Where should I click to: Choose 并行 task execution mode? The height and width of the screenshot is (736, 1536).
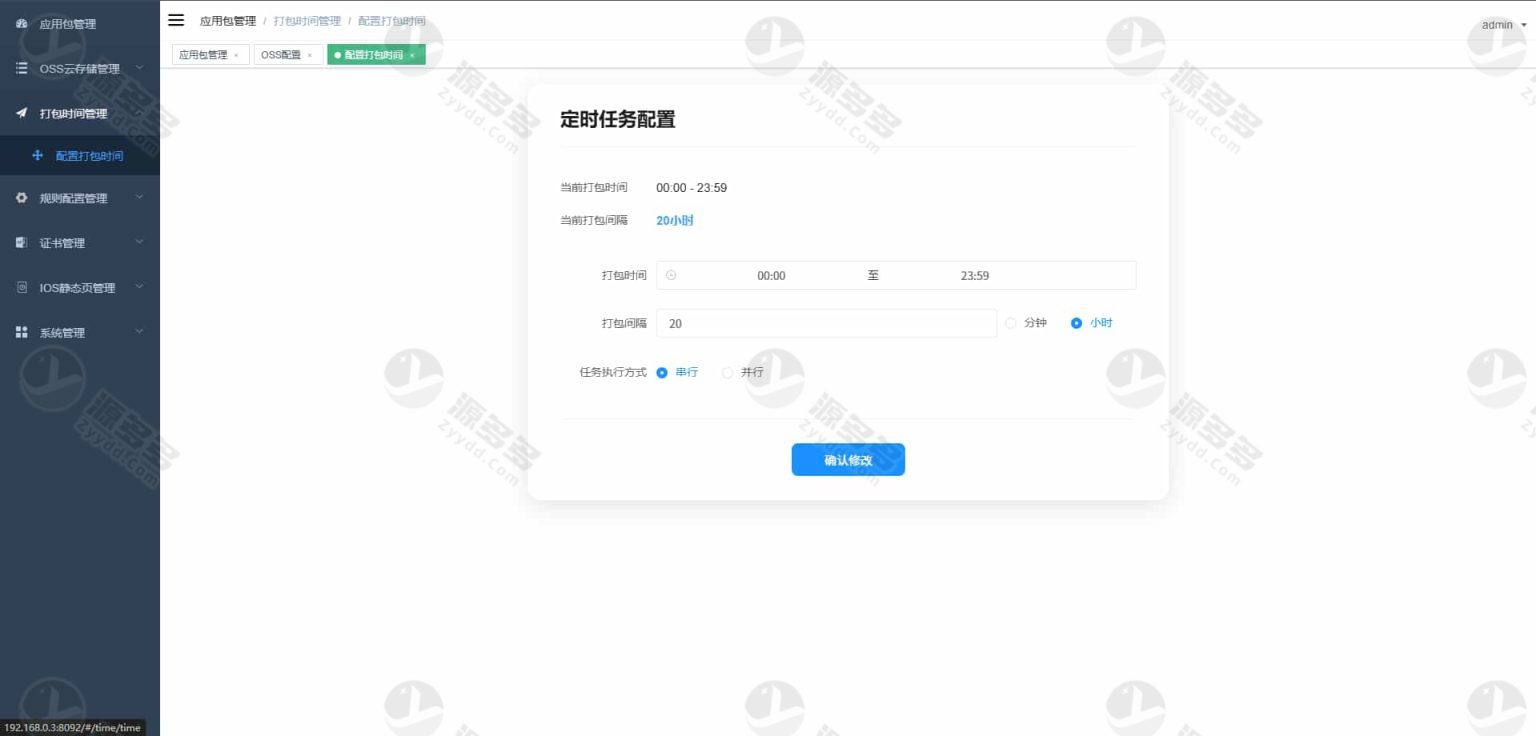[x=728, y=372]
